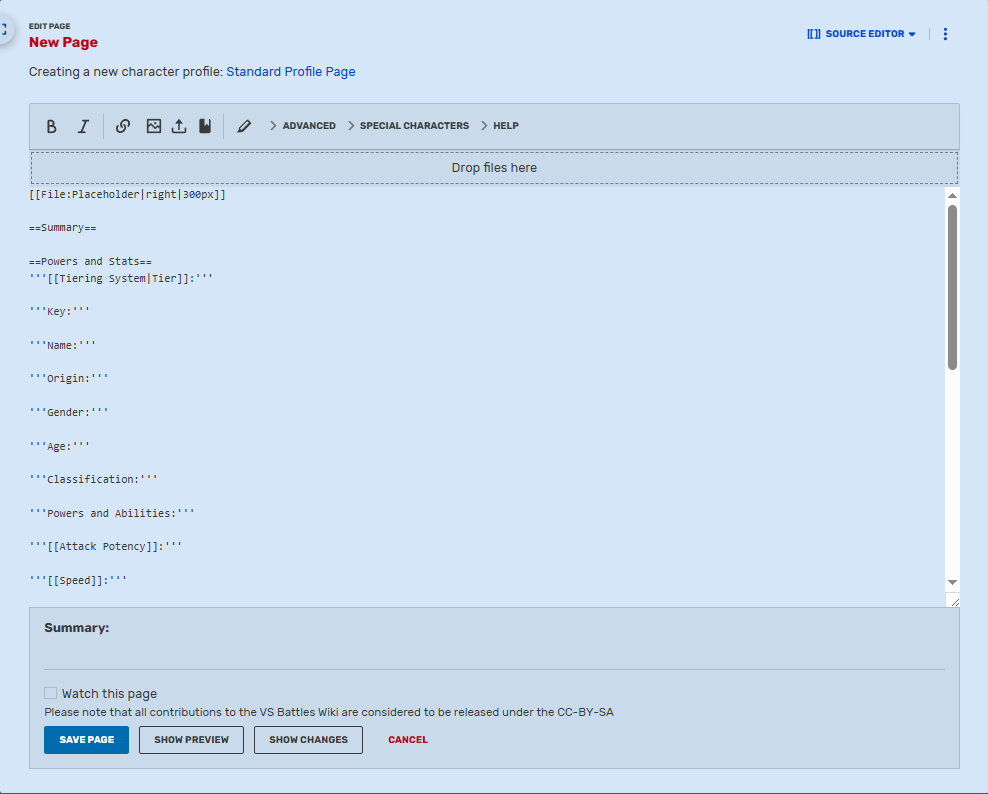This screenshot has height=794, width=988.
Task: Apply italic formatting with the I icon
Action: (x=83, y=126)
